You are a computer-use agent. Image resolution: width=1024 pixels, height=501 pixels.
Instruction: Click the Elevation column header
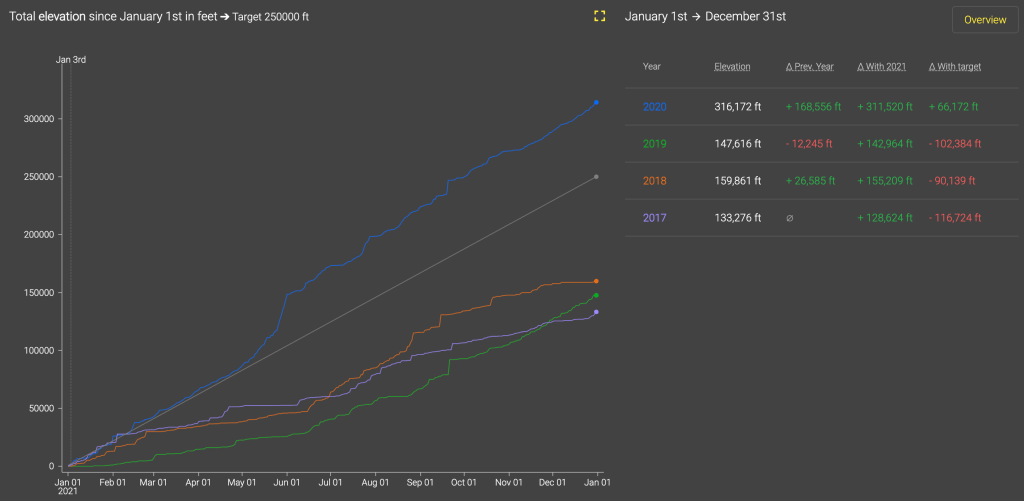click(732, 67)
